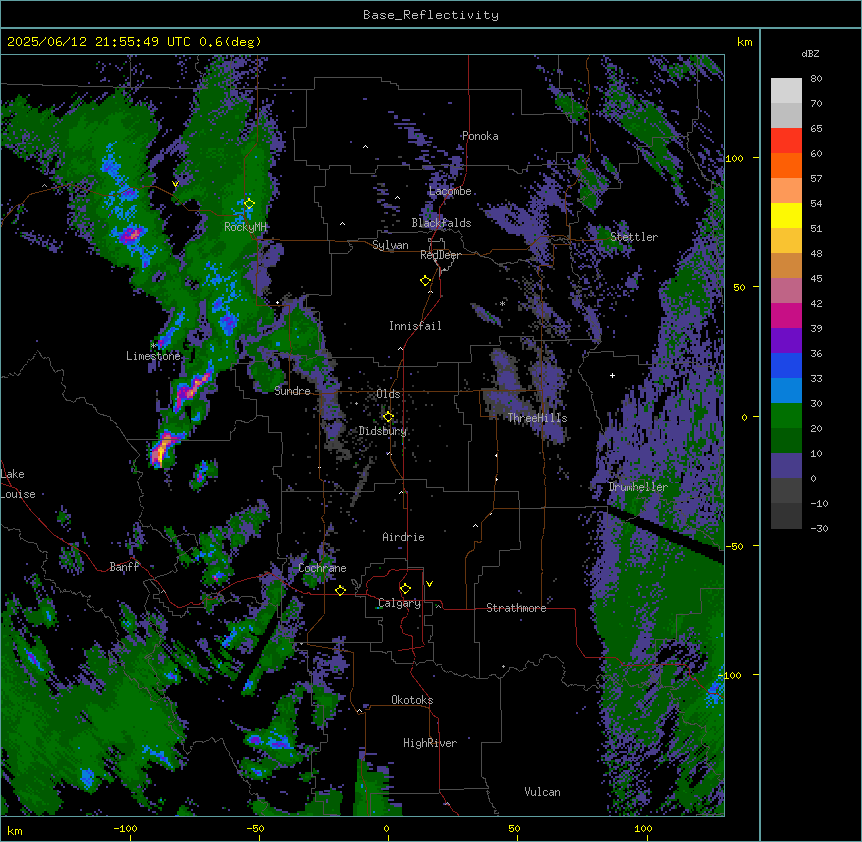Click the HighRiver city label
Image resolution: width=862 pixels, height=842 pixels.
(430, 743)
